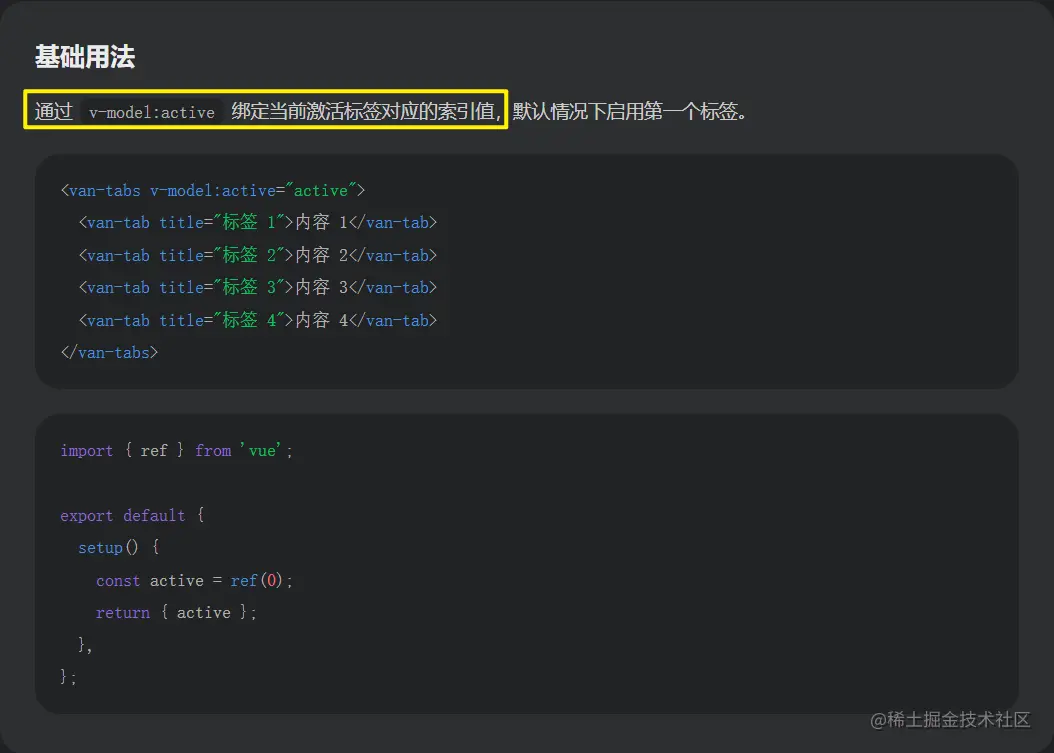Screen dimensions: 1054x753
Task: Select code line with 标签 4
Action: pos(257,320)
